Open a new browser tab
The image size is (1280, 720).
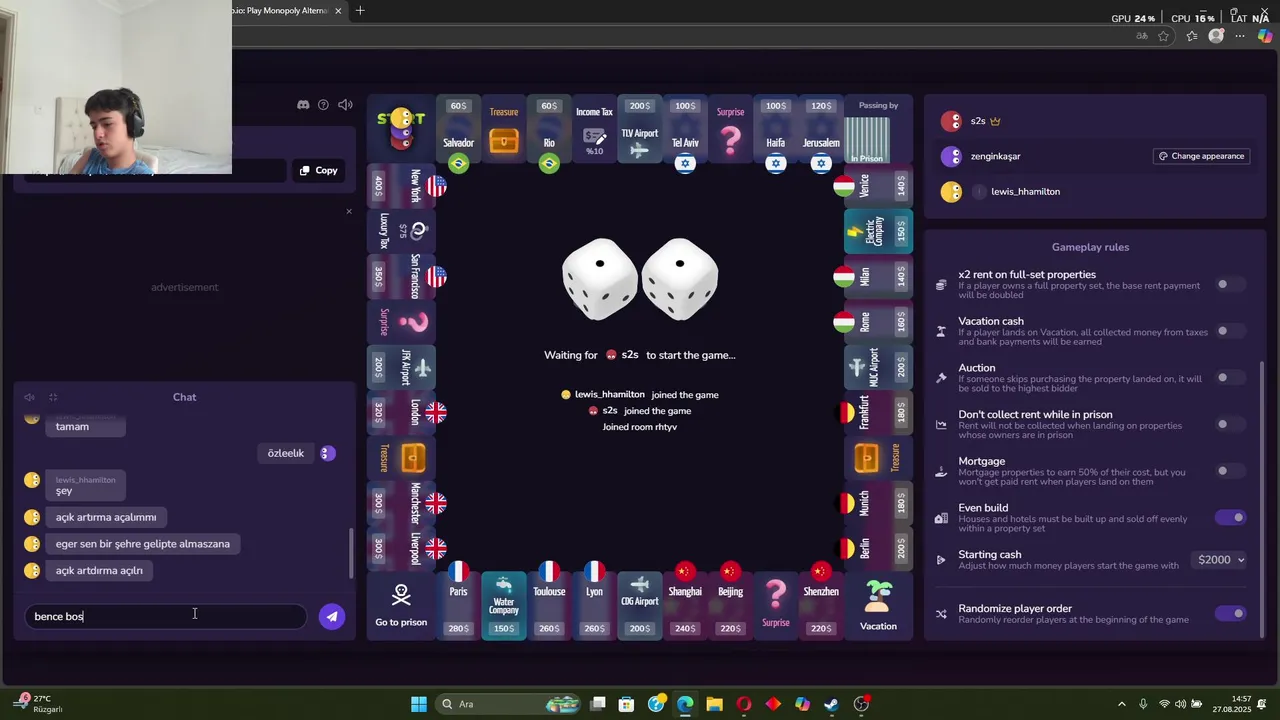360,11
